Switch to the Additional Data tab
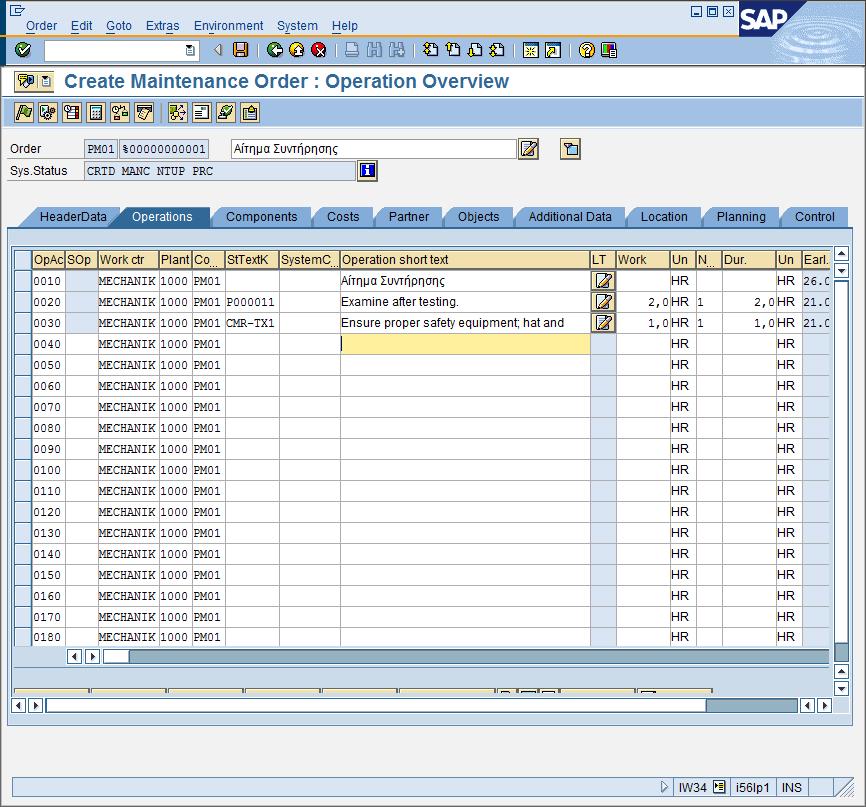Screen dimensions: 866x807 click(570, 217)
